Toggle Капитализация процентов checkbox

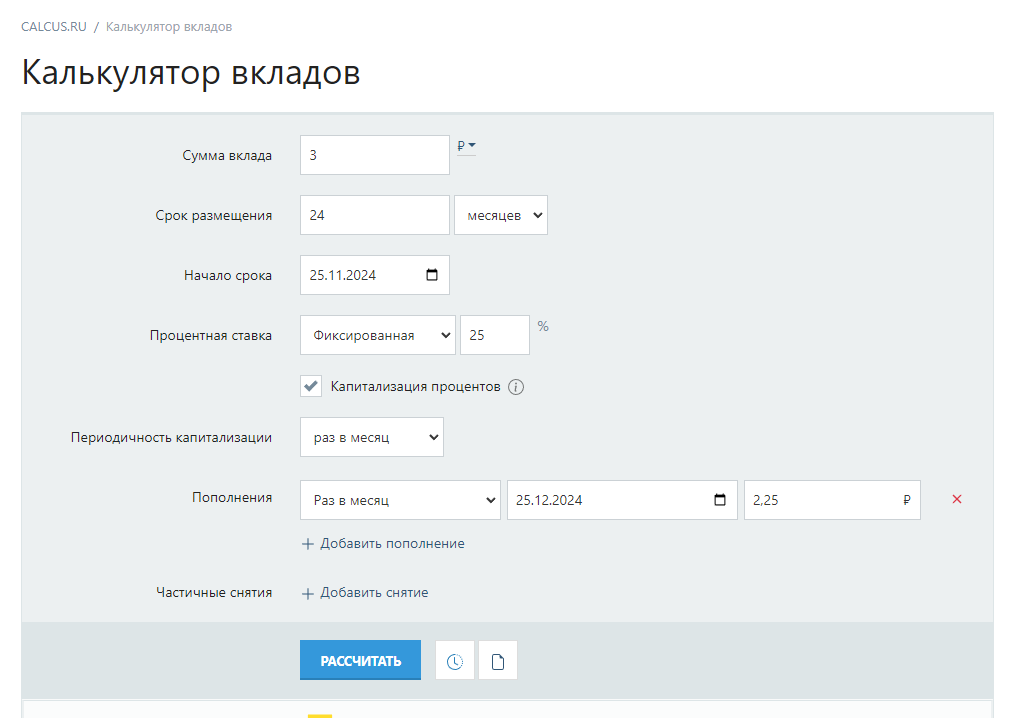point(311,387)
